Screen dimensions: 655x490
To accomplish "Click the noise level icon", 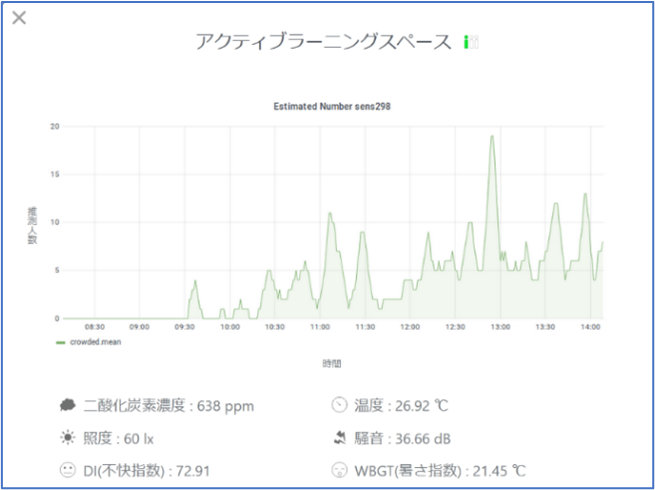I will [x=339, y=438].
